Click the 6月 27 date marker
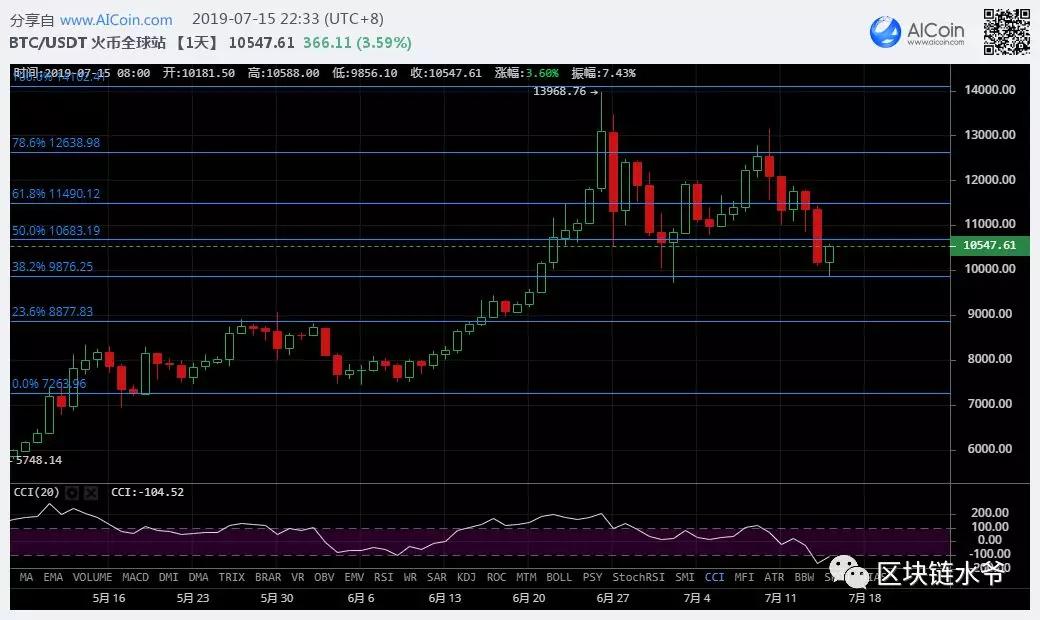The height and width of the screenshot is (620, 1040). click(613, 598)
